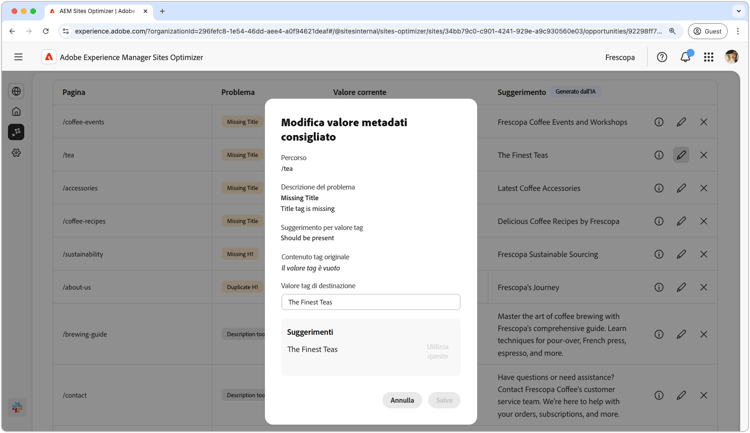Edit the /about-us suggestion
Image resolution: width=750 pixels, height=433 pixels.
(681, 287)
